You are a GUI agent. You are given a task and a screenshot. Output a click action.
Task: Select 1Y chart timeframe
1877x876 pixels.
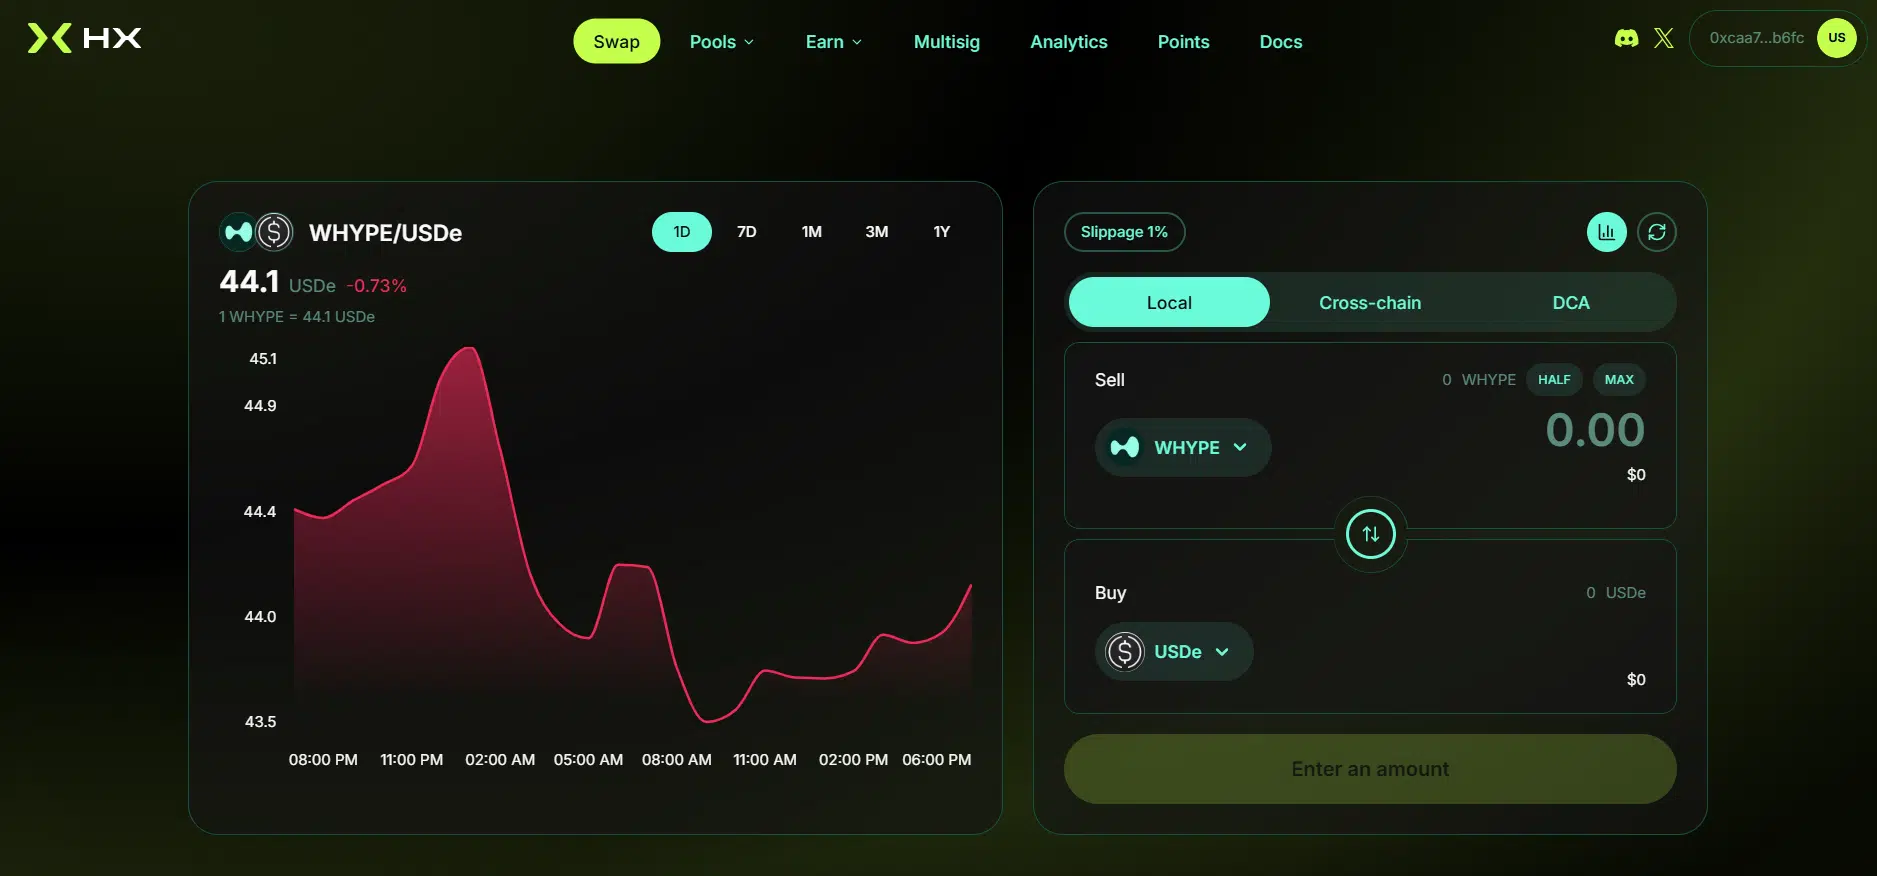point(942,232)
